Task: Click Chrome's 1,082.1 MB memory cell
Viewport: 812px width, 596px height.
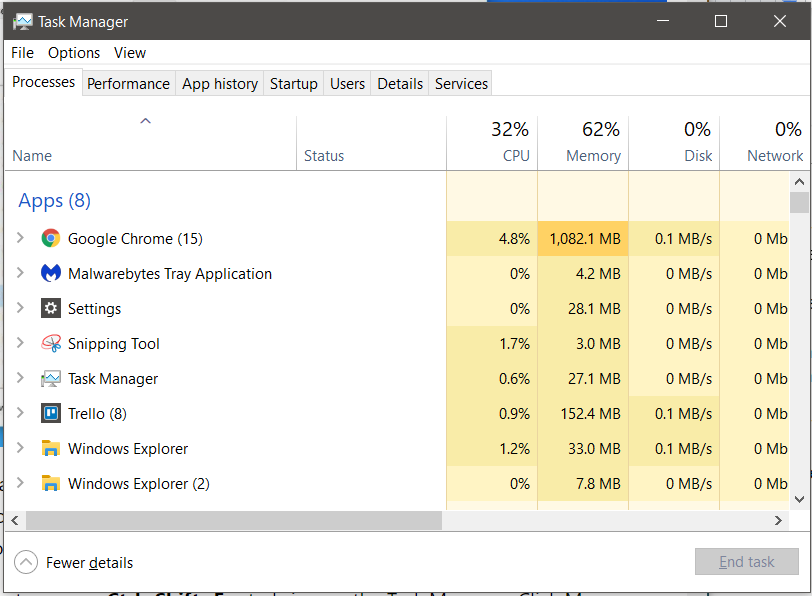Action: [583, 239]
